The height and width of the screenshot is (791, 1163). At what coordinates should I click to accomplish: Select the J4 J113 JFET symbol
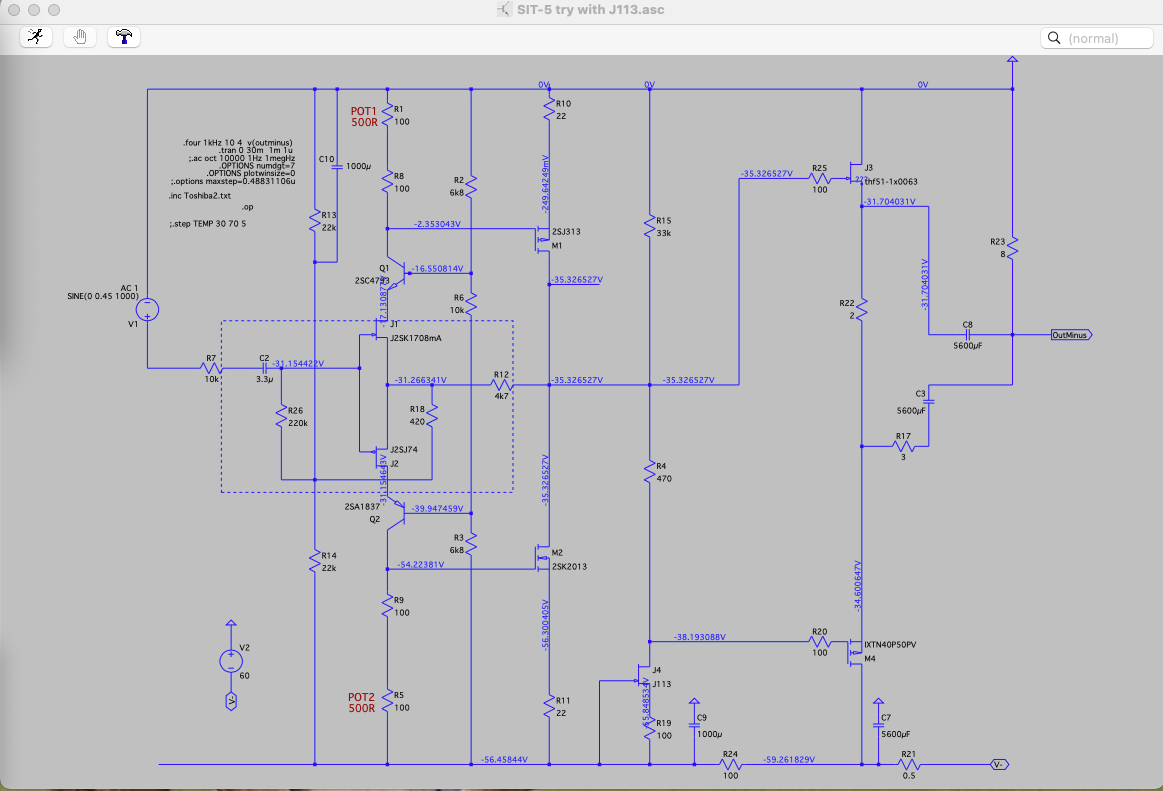(643, 677)
